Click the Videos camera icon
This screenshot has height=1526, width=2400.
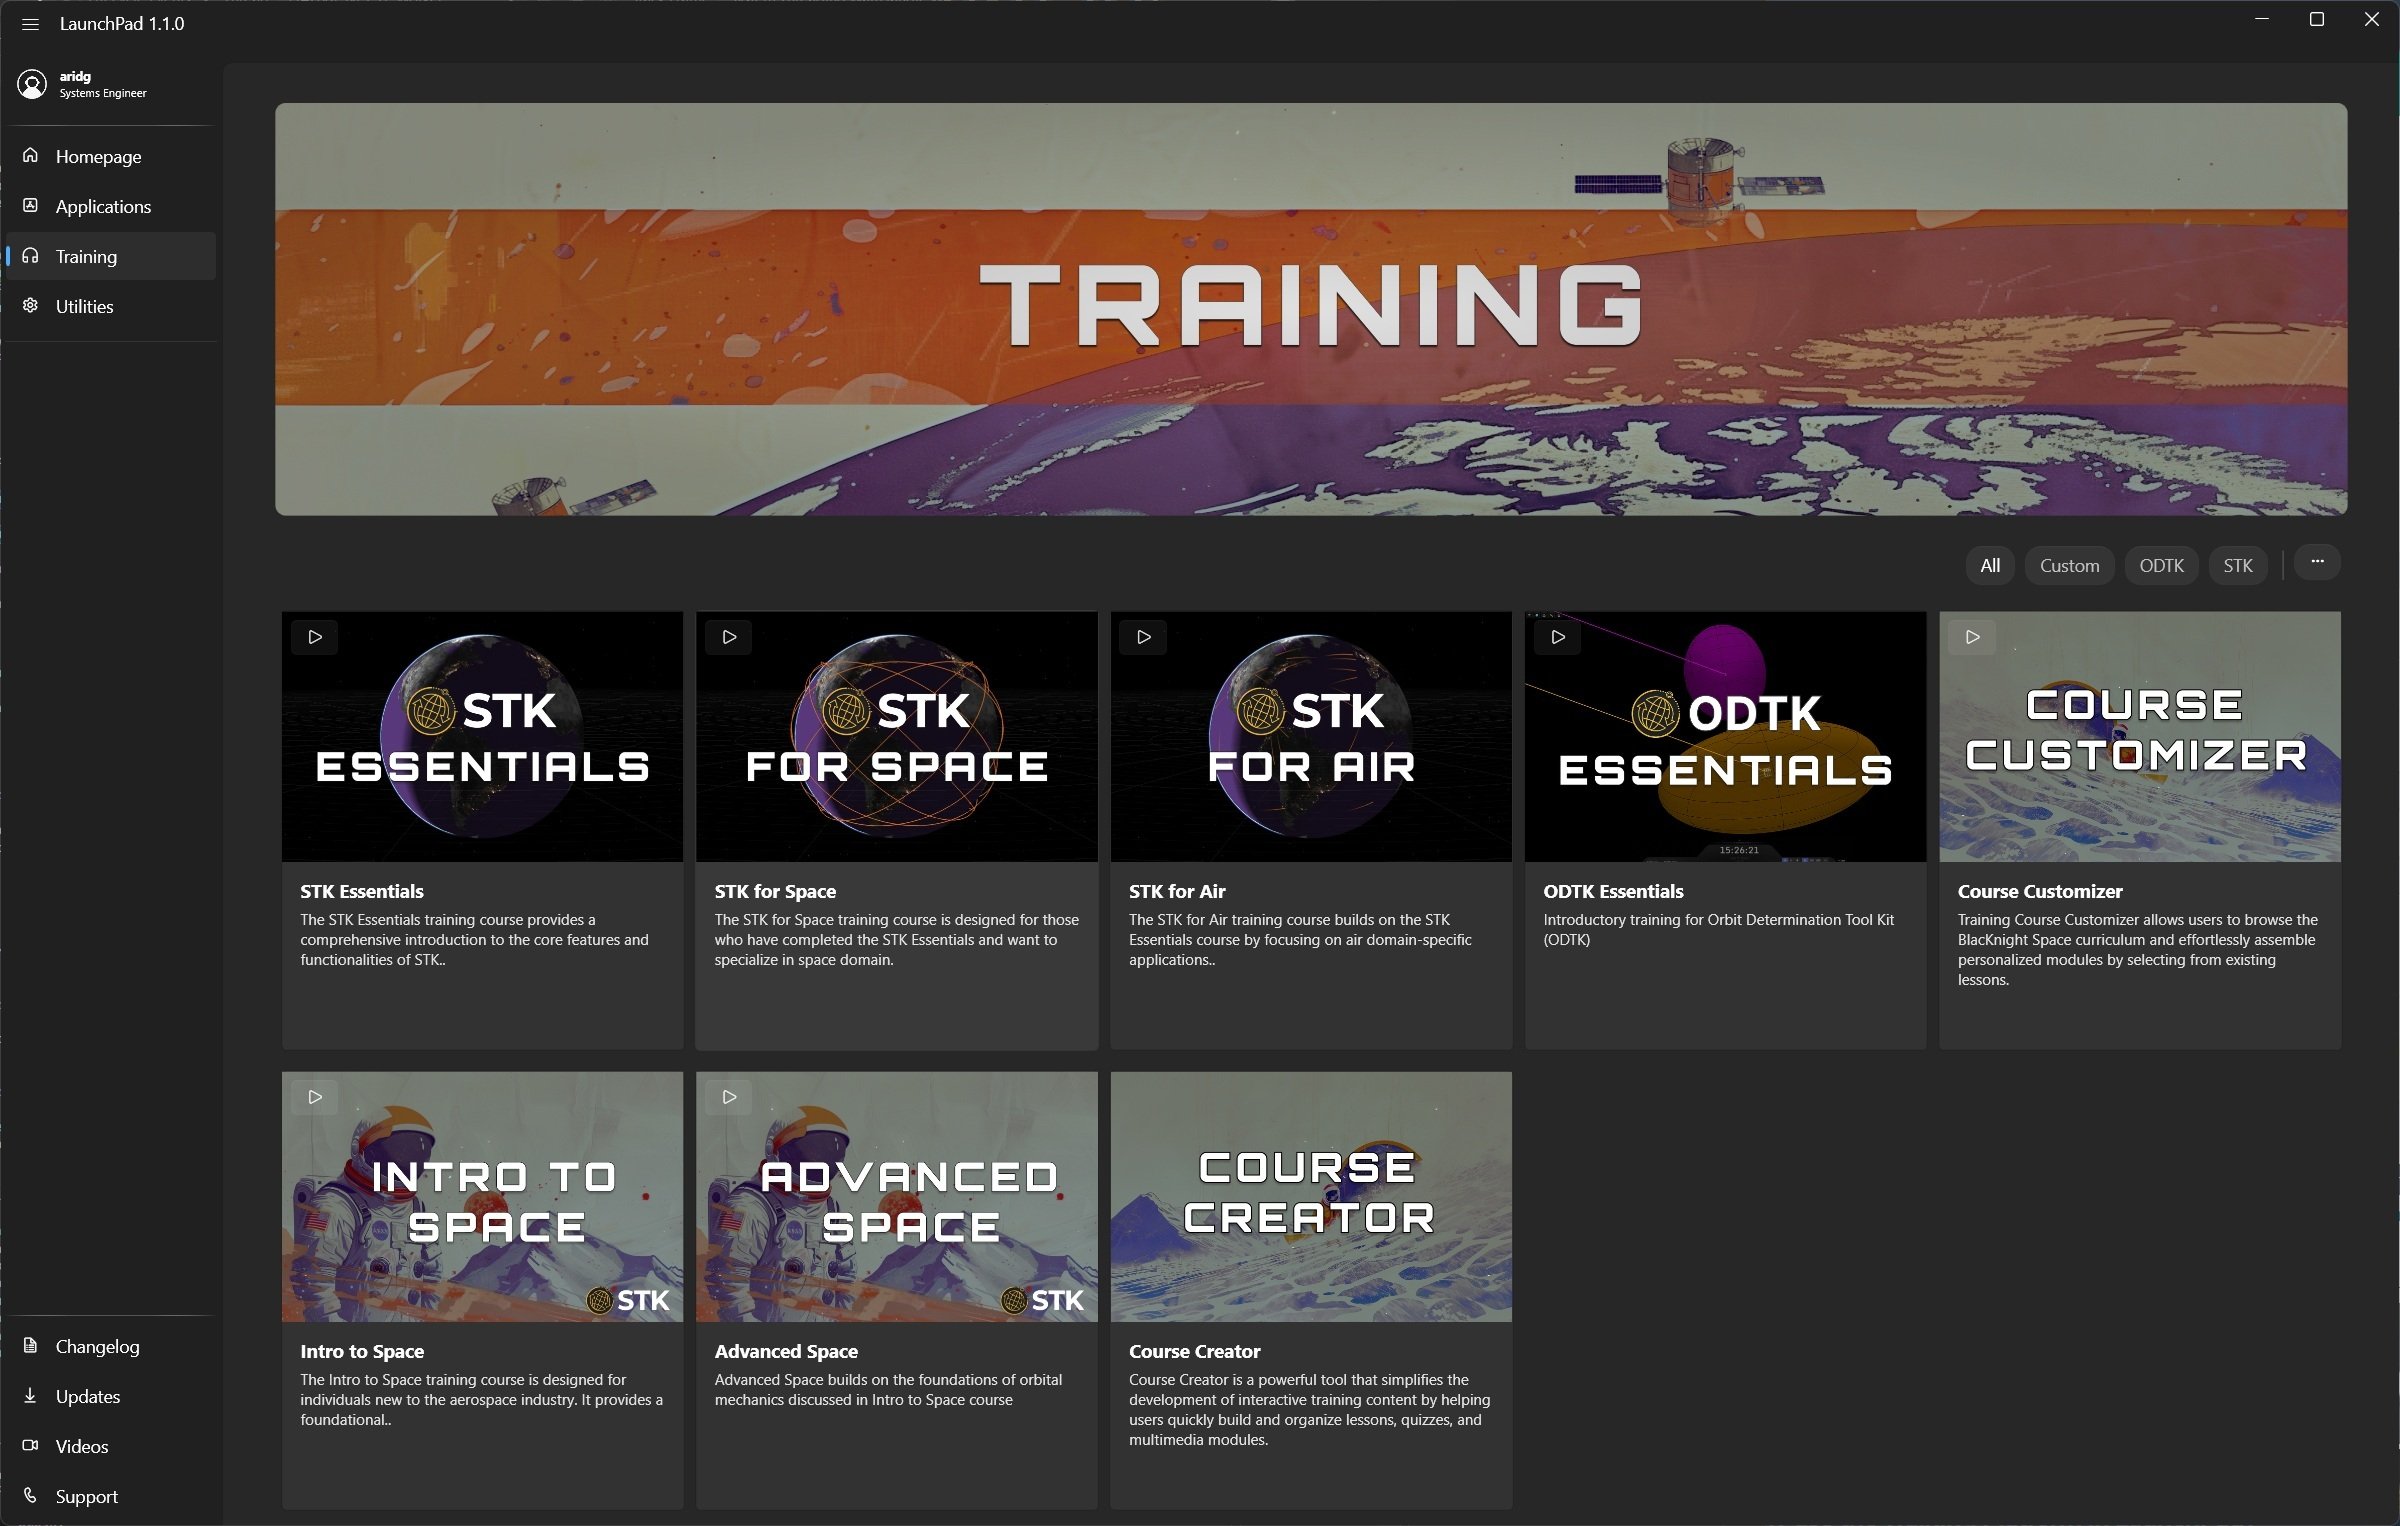point(31,1445)
